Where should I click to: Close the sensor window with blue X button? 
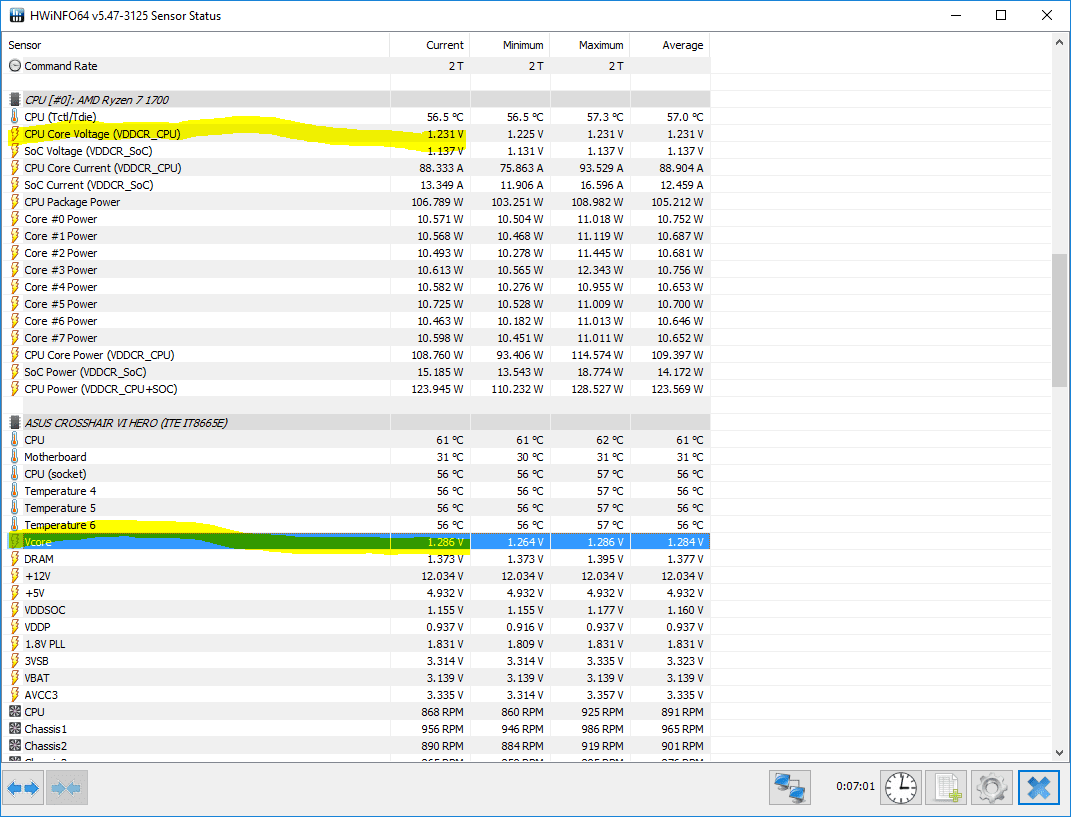1038,788
